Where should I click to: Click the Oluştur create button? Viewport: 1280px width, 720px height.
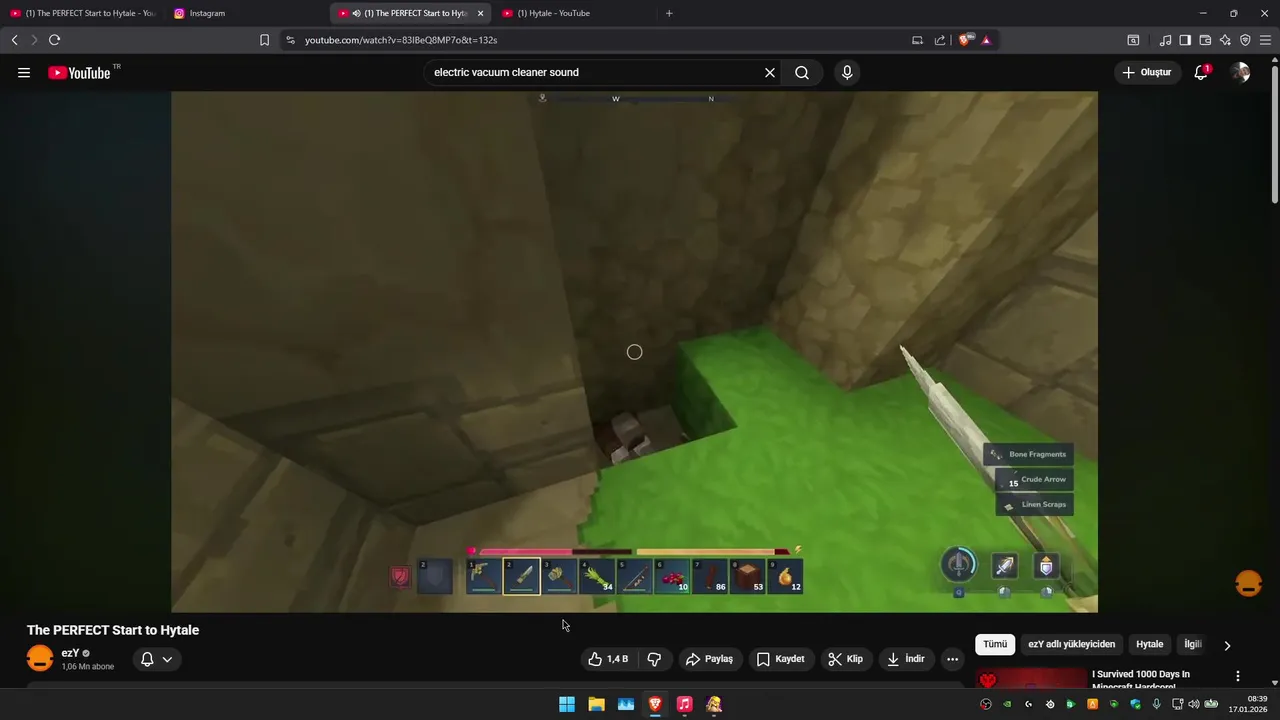click(x=1147, y=73)
